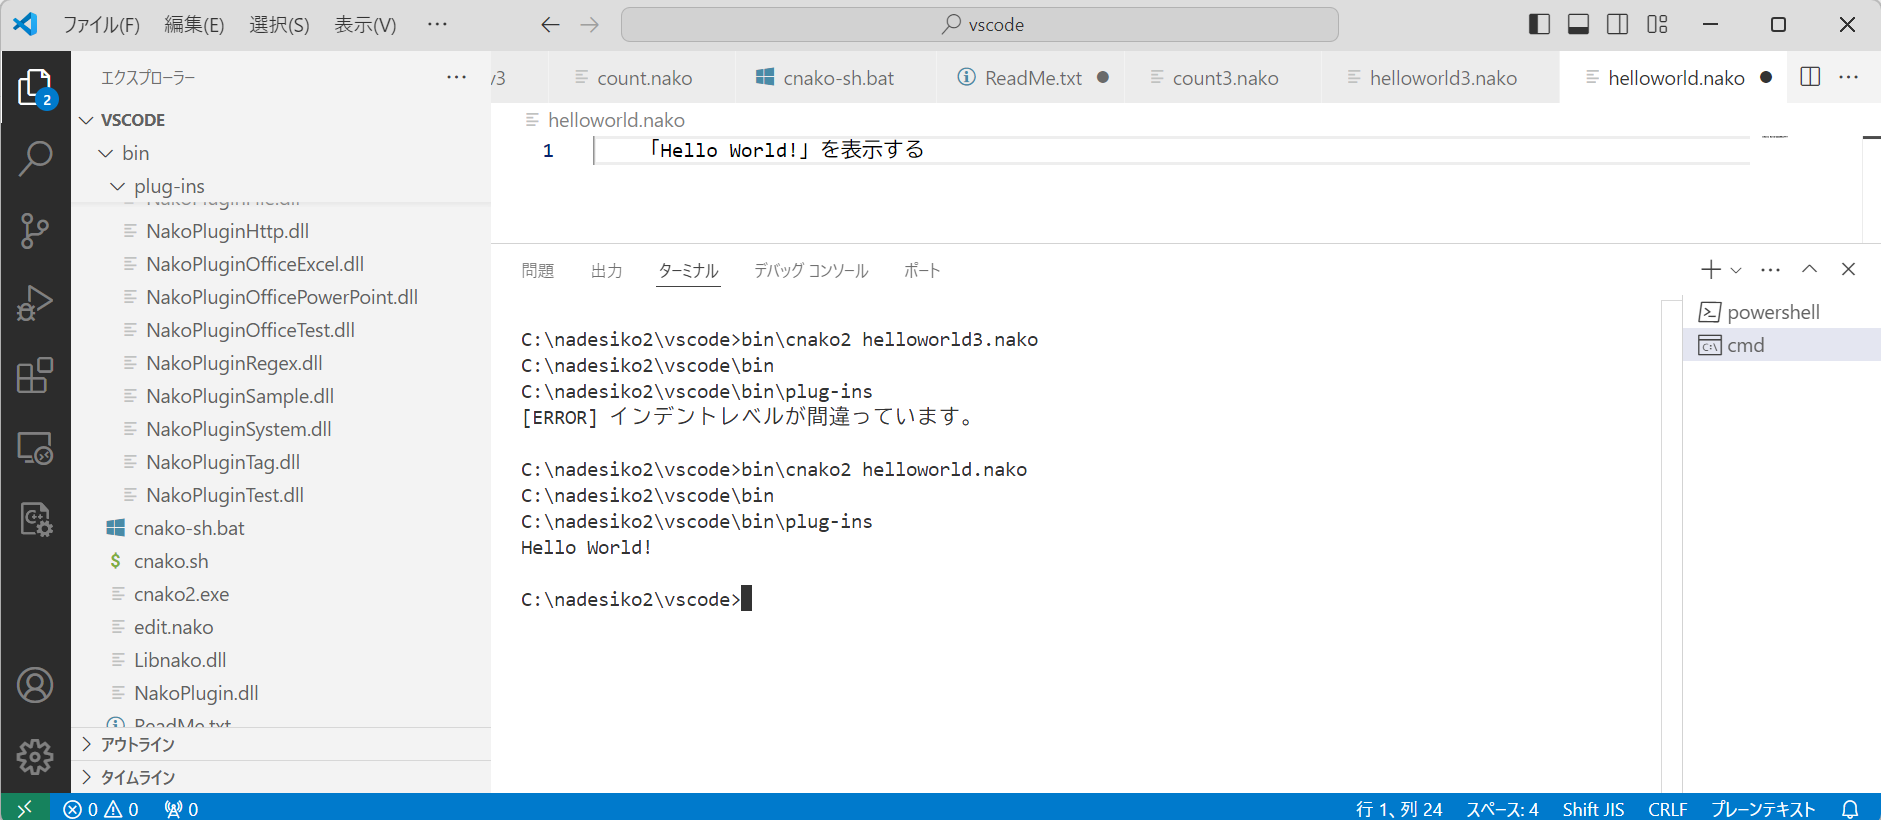Change cursor position via 行 1、列 24
The height and width of the screenshot is (820, 1881).
coord(1399,808)
